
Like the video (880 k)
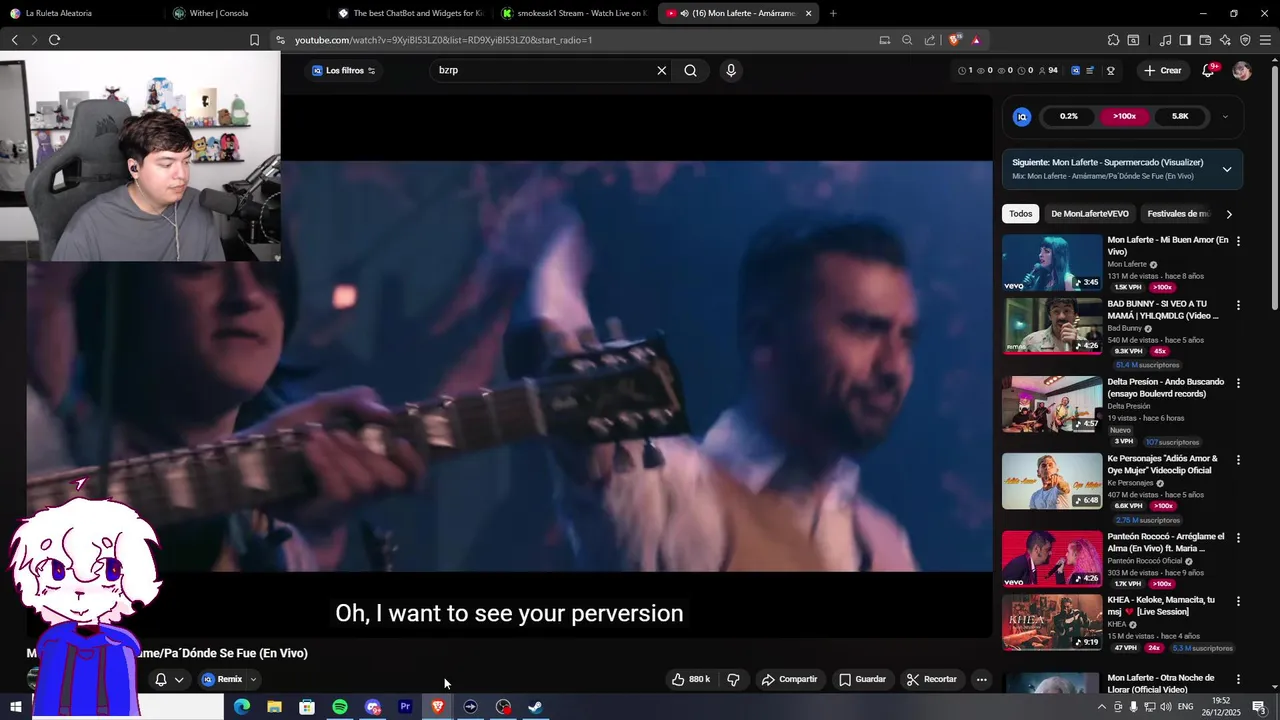[x=691, y=680]
